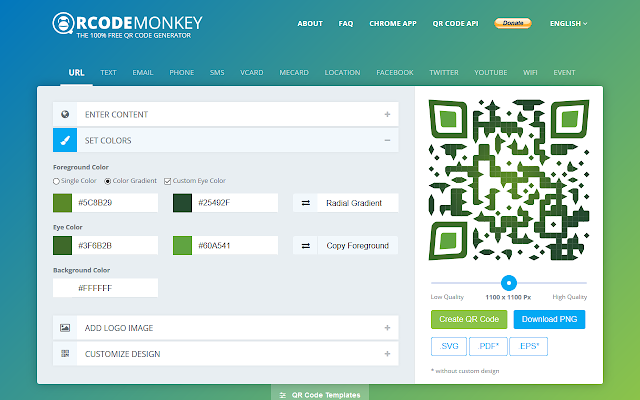
Task: Switch to the WIFI tab
Action: click(530, 73)
